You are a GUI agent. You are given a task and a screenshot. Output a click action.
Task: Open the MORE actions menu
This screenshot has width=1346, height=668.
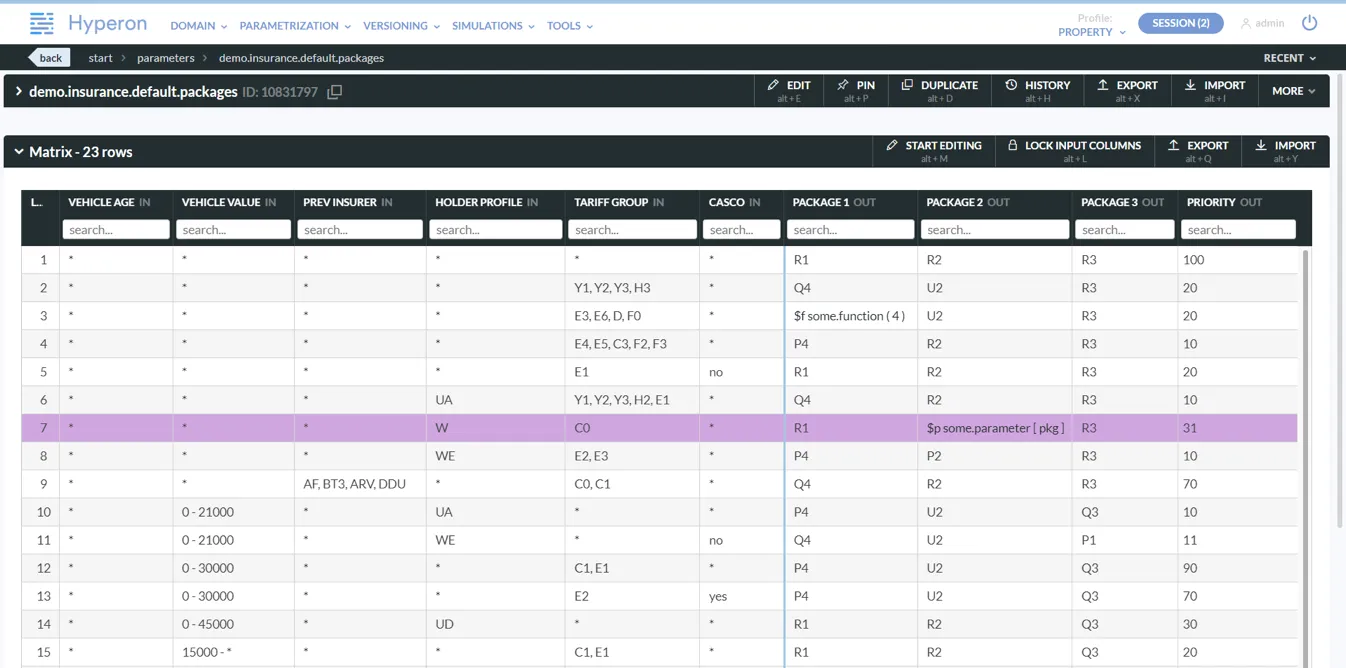(x=1293, y=91)
